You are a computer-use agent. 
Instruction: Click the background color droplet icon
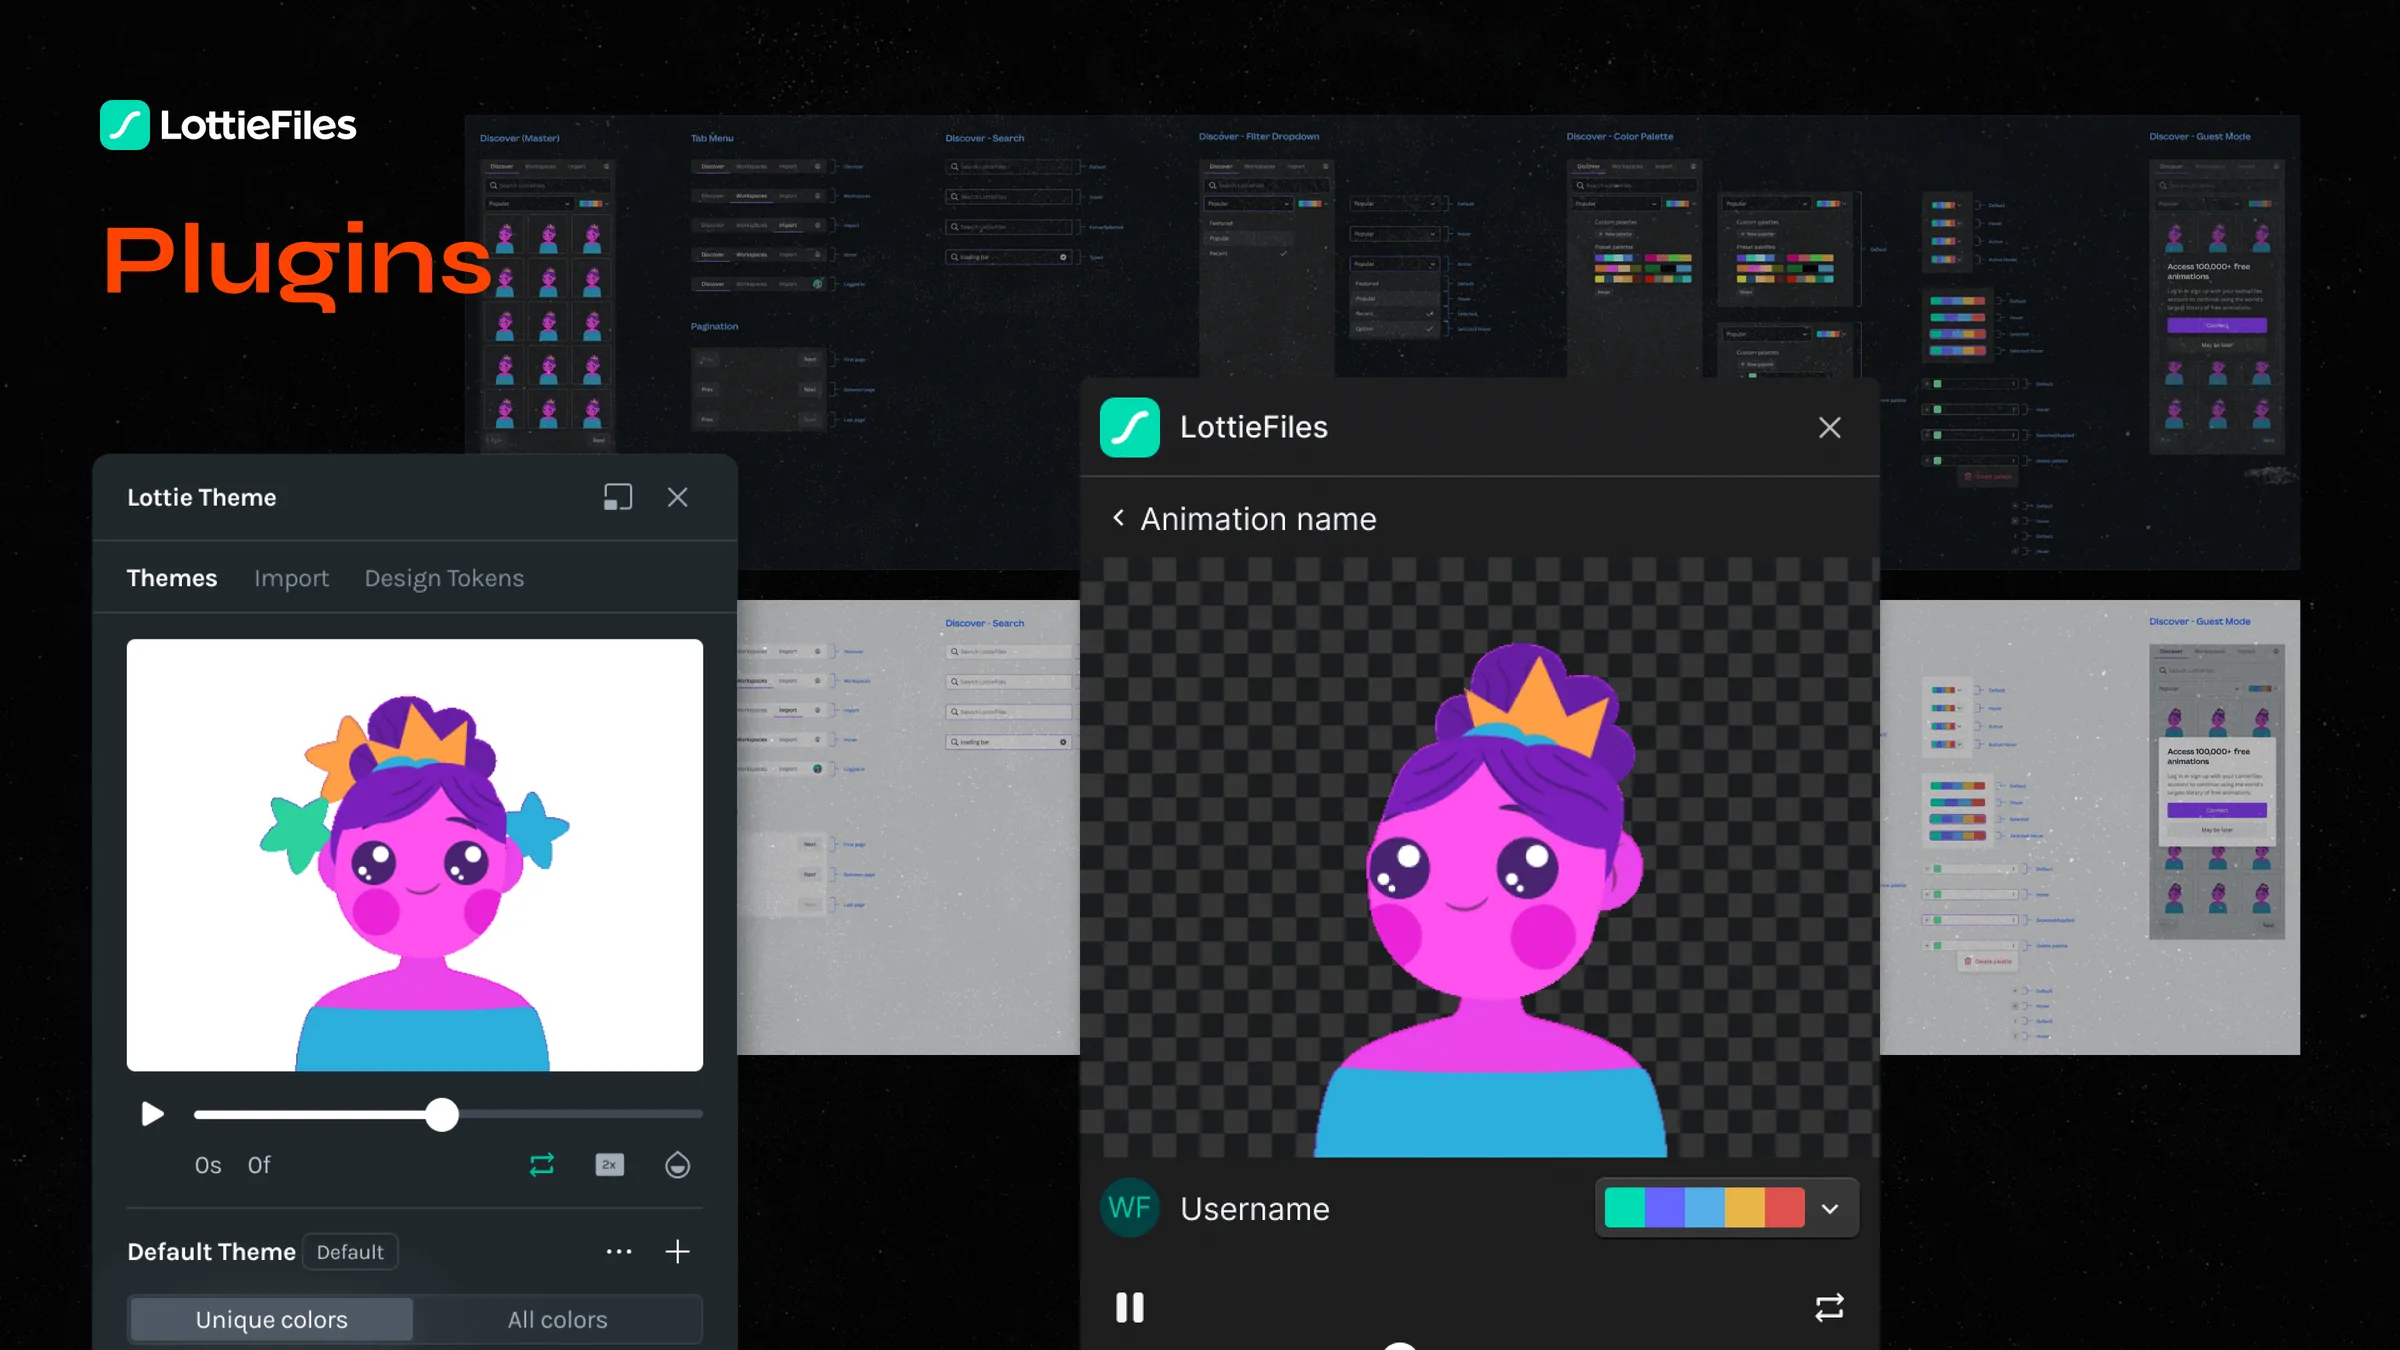tap(678, 1165)
